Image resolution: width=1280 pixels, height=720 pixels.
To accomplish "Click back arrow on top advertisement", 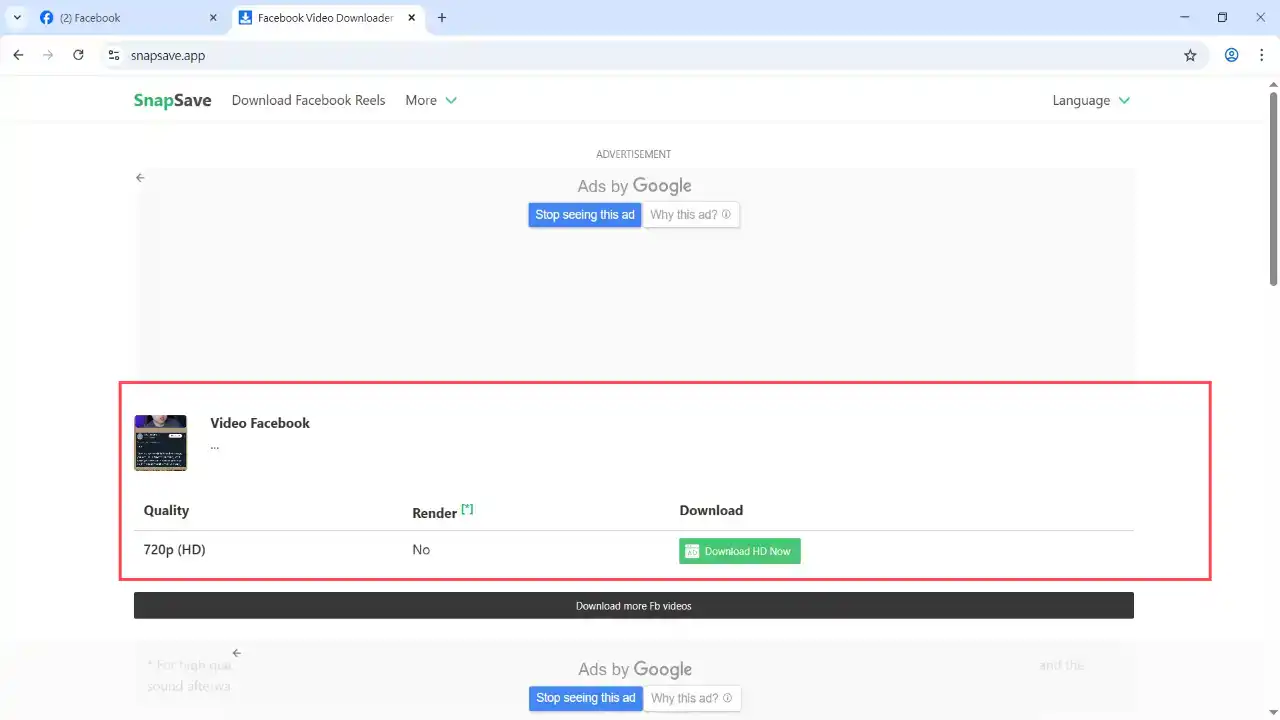I will pos(140,178).
